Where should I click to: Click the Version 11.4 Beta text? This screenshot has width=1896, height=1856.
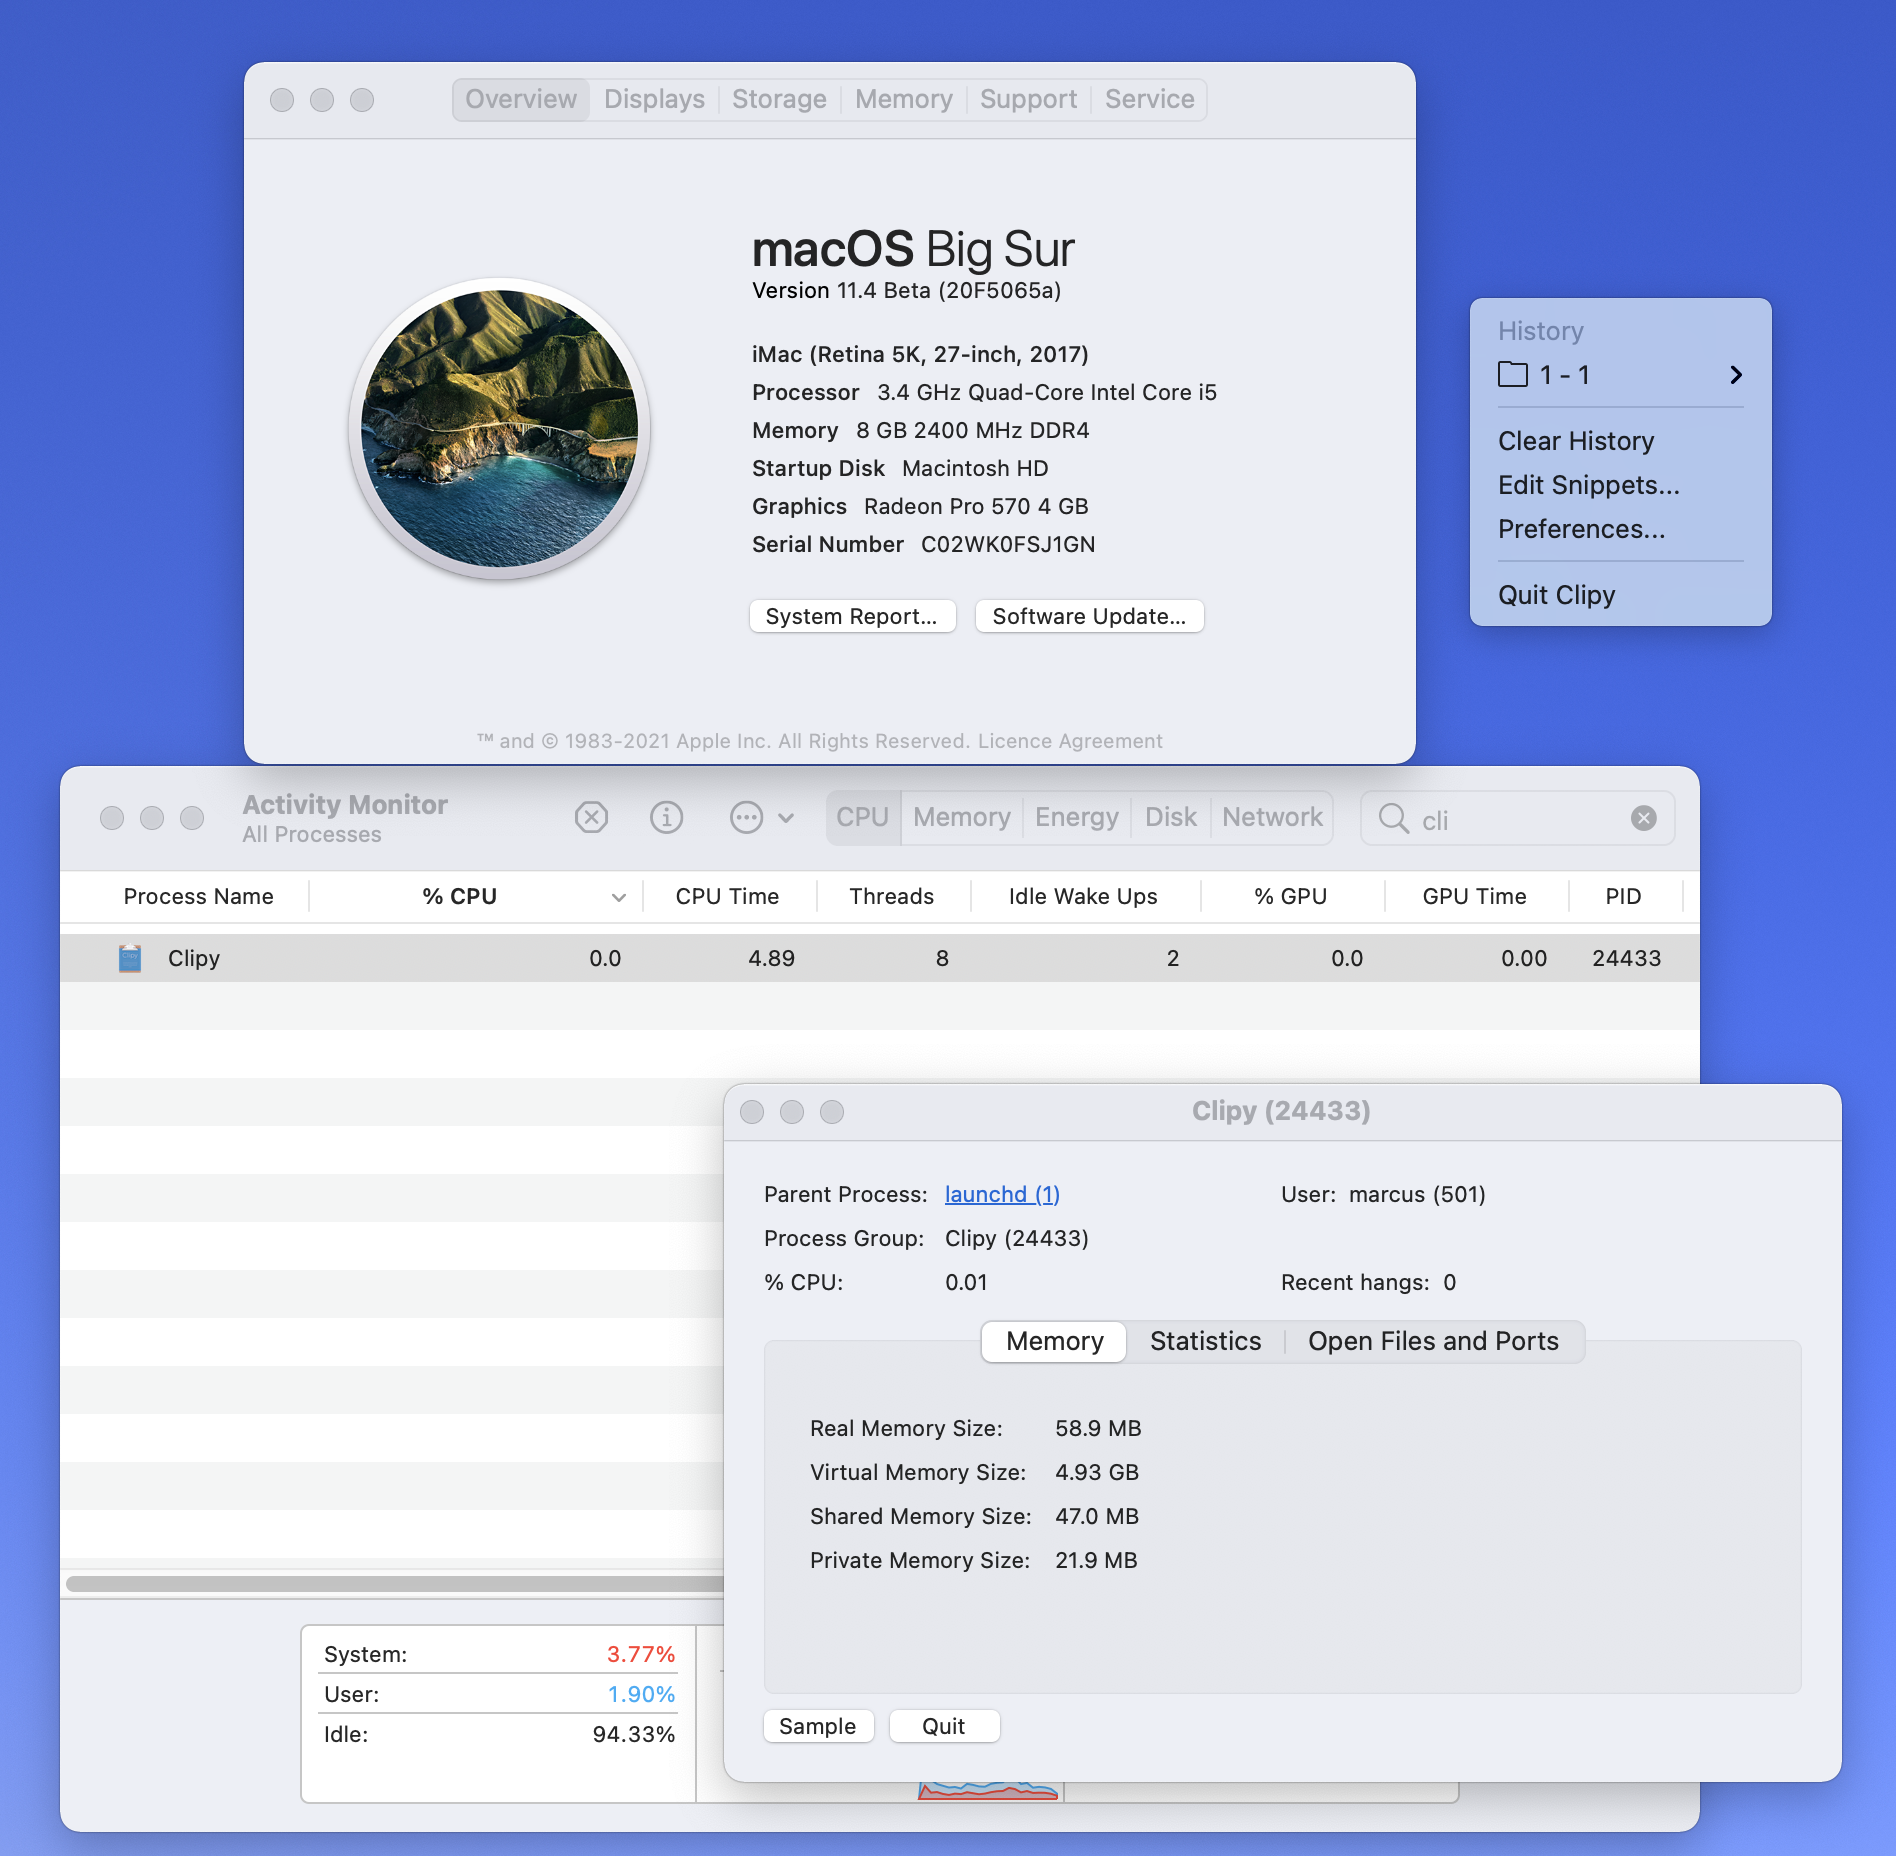pyautogui.click(x=906, y=290)
